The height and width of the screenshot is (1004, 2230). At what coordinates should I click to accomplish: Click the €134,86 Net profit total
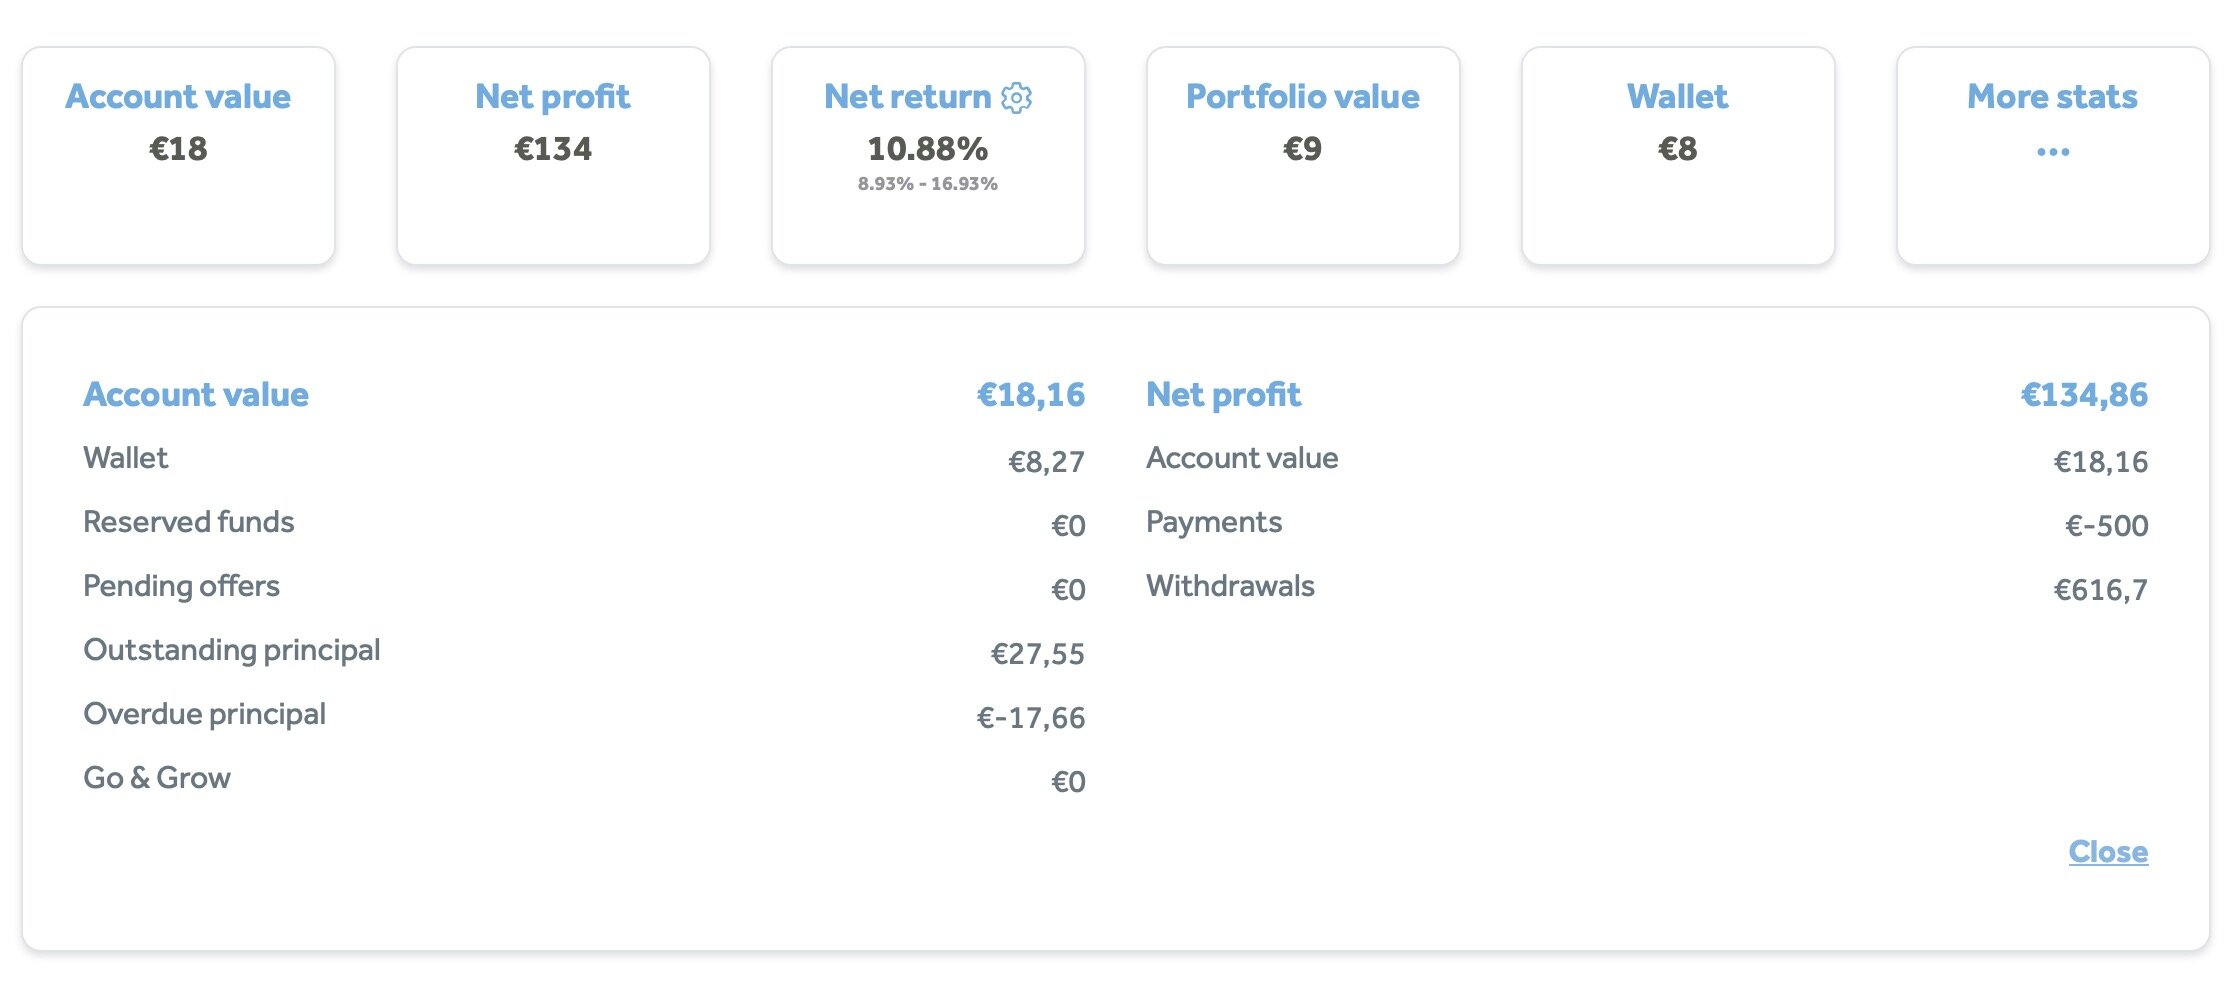pos(2084,395)
